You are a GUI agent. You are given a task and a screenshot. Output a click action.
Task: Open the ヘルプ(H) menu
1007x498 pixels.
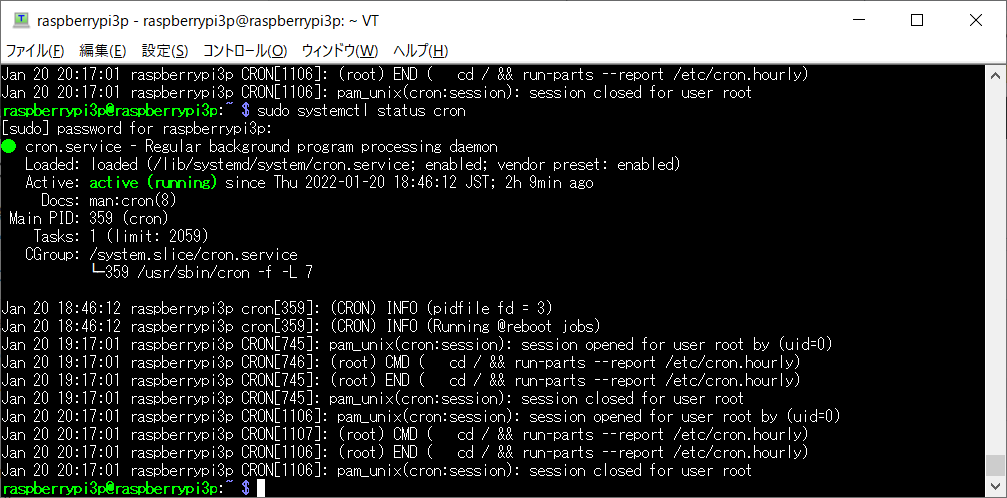point(420,51)
